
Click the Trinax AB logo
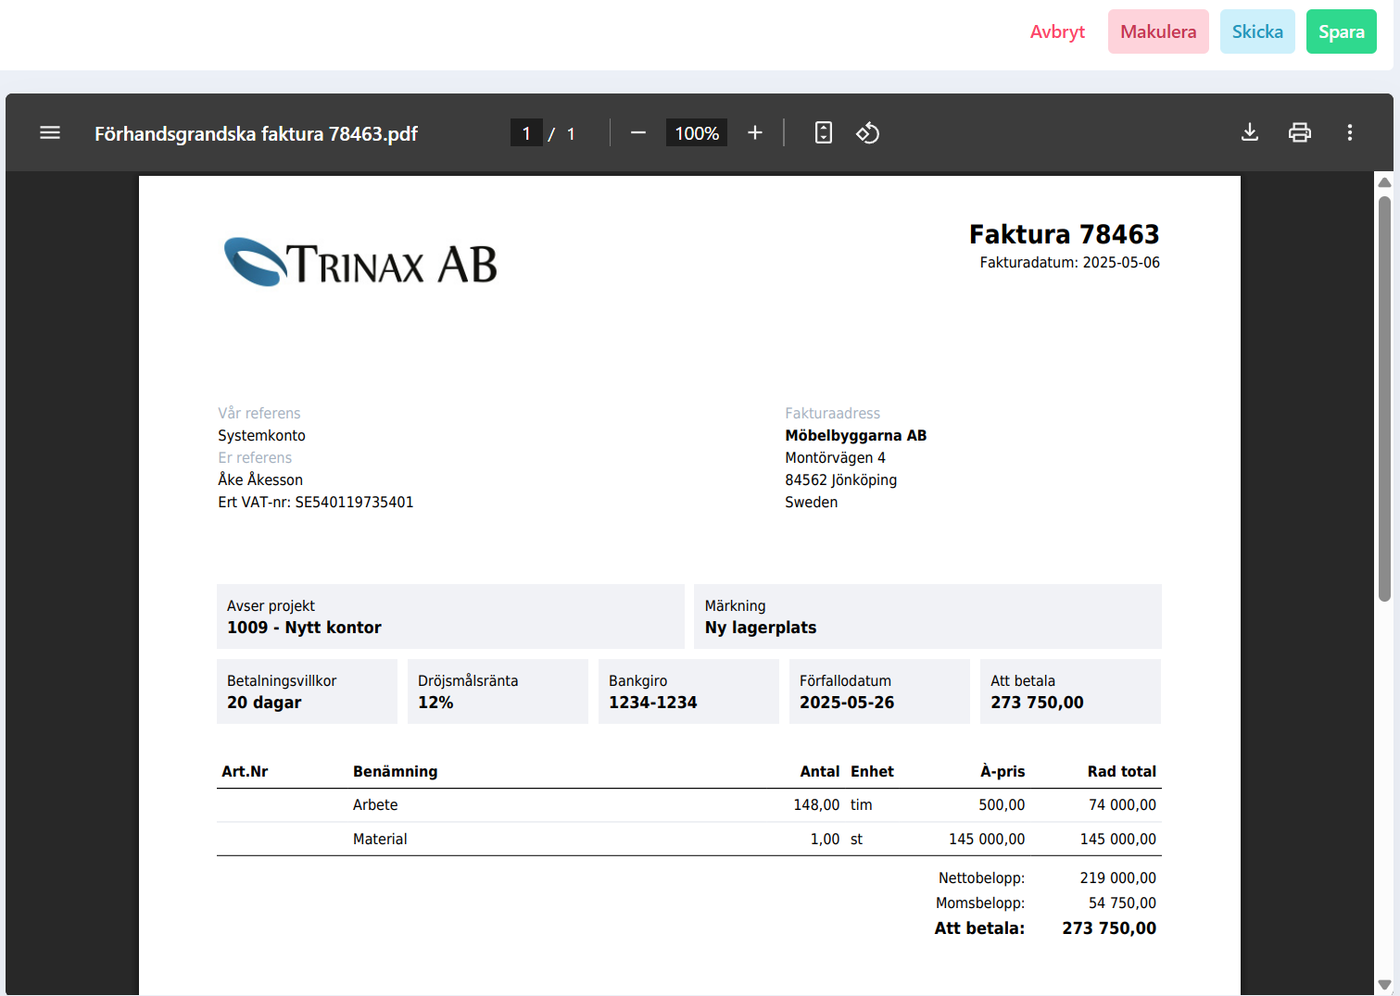coord(360,262)
